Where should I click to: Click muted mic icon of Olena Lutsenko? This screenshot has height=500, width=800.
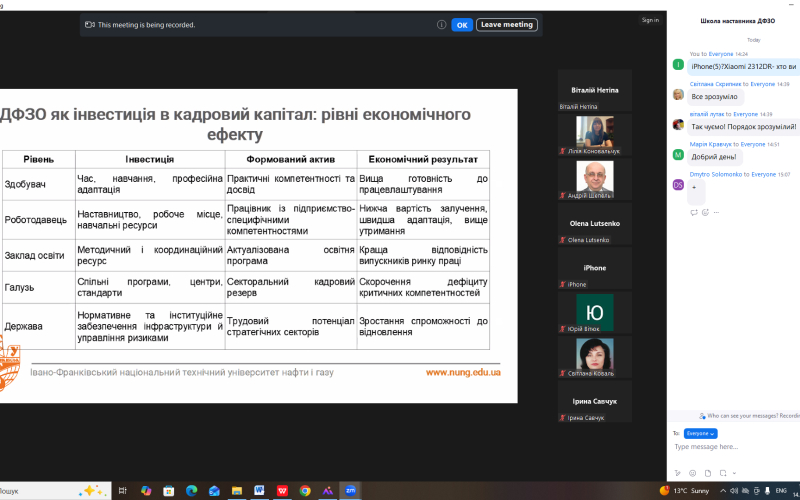coord(563,240)
